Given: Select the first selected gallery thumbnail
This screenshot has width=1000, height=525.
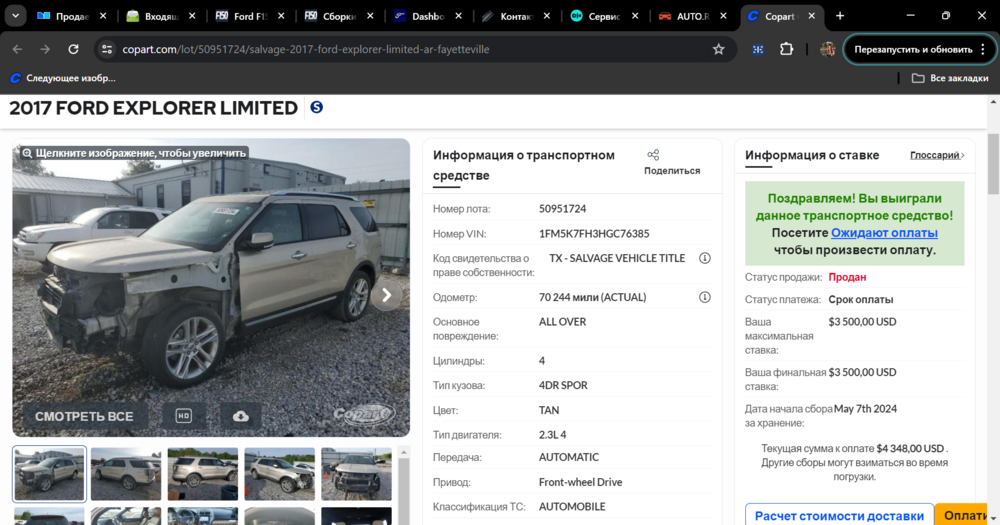Looking at the screenshot, I should click(x=49, y=474).
